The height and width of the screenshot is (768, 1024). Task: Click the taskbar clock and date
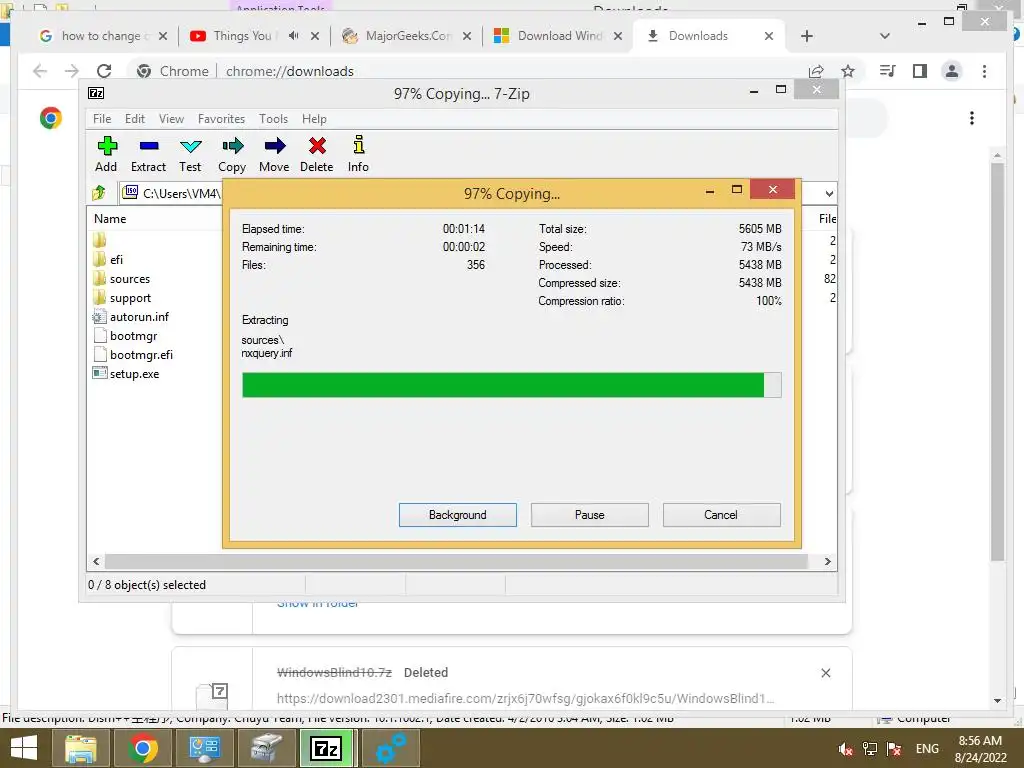(x=980, y=749)
